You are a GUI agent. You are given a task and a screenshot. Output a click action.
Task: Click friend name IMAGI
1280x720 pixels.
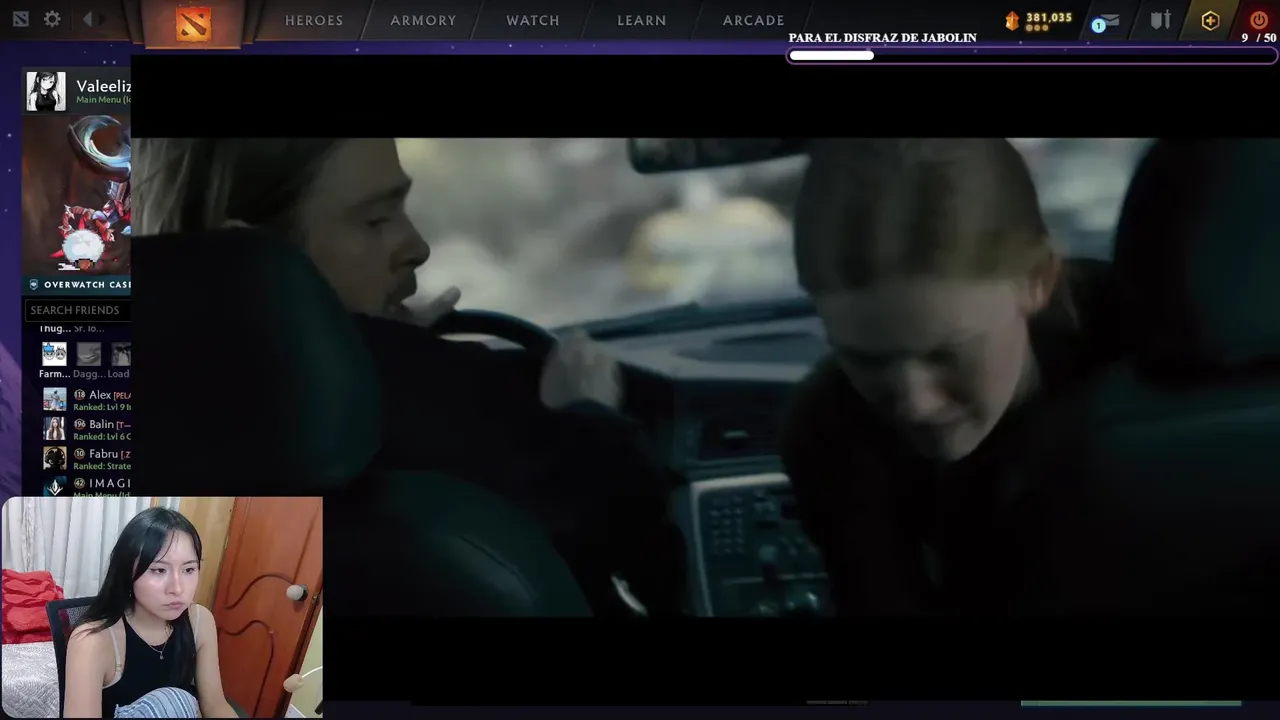point(110,483)
